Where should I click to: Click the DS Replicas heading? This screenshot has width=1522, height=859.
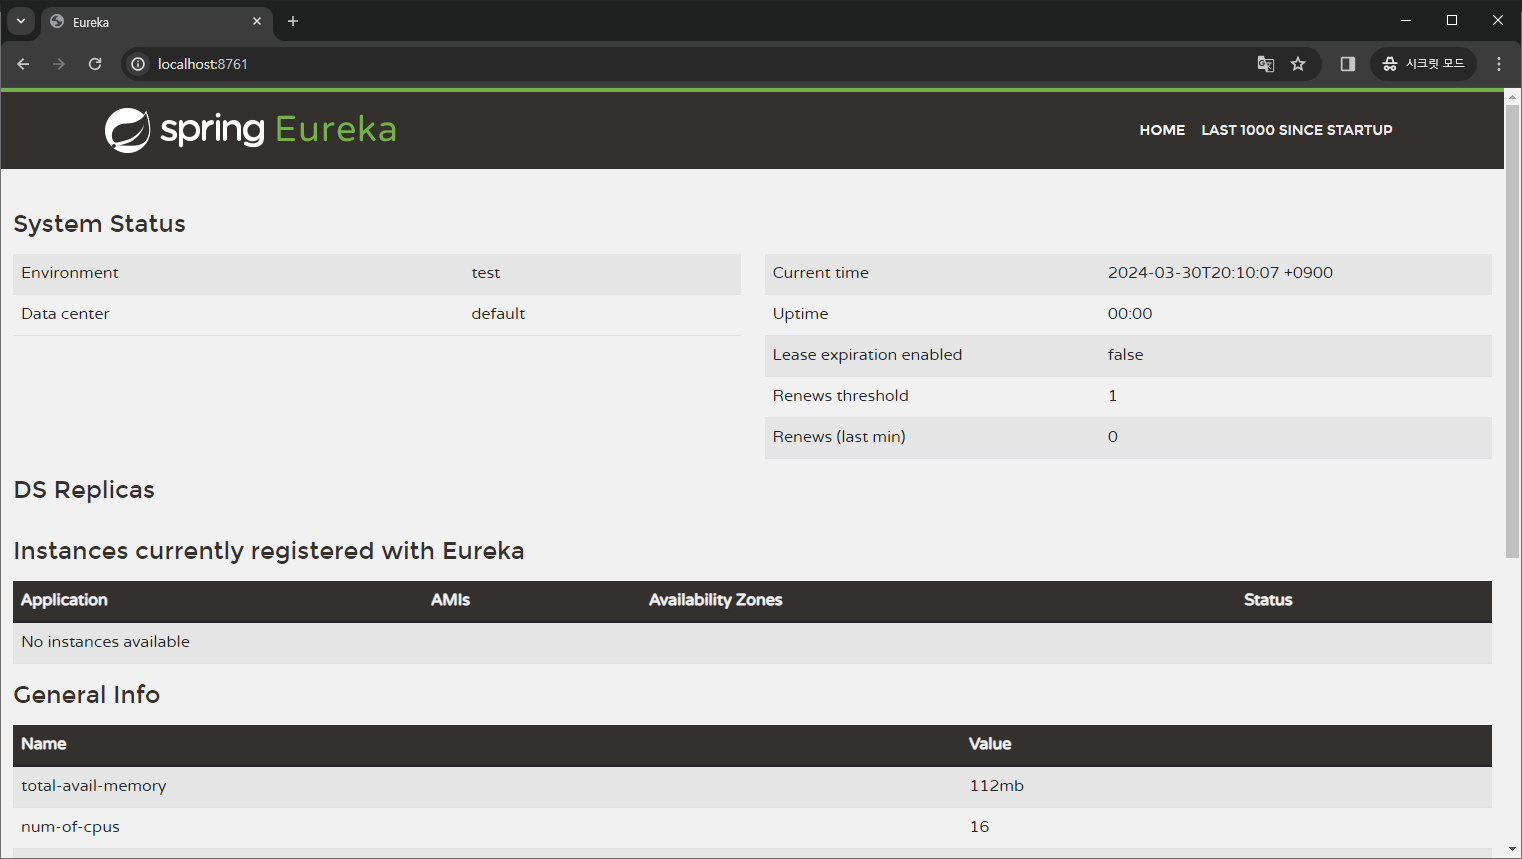[x=84, y=490]
